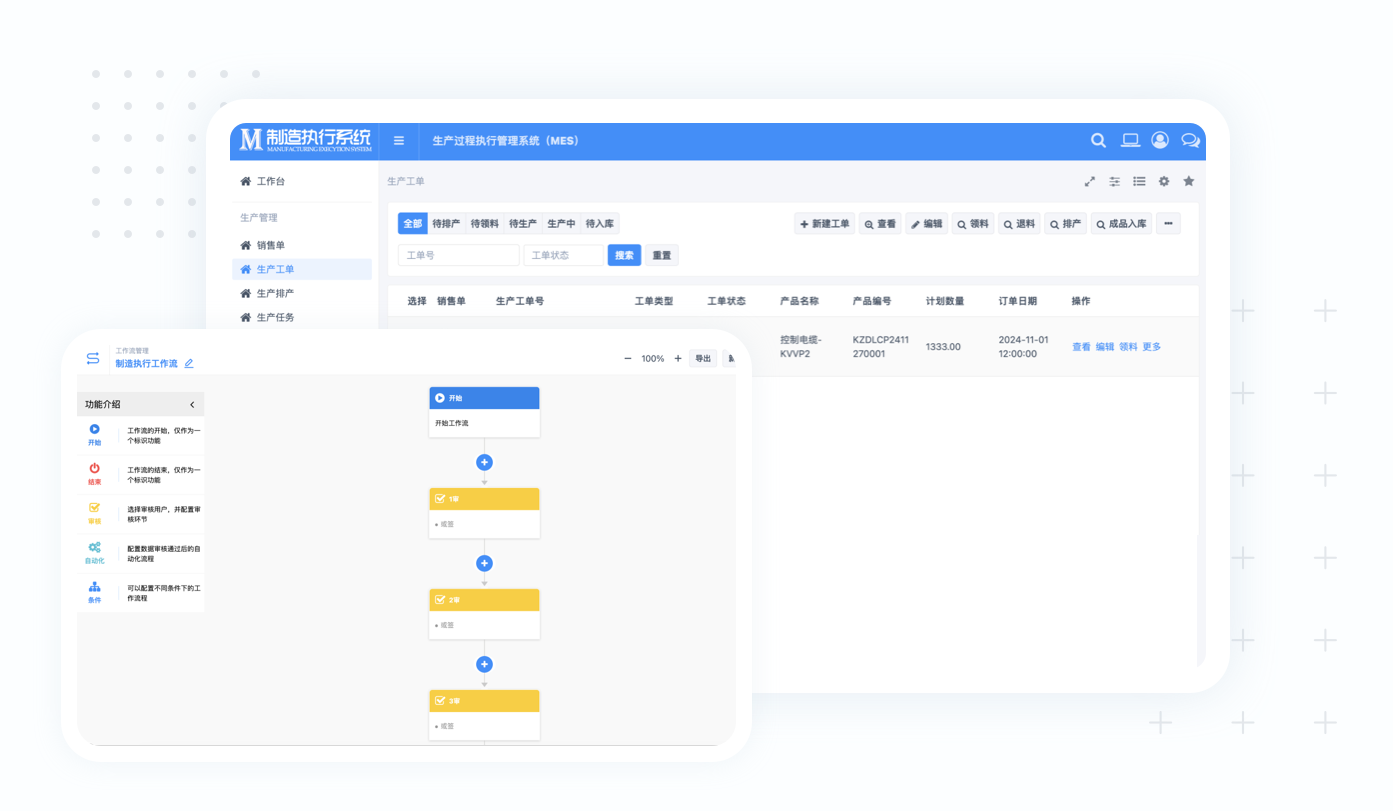Expand the three-dots more actions button
1393x811 pixels.
tap(1168, 224)
